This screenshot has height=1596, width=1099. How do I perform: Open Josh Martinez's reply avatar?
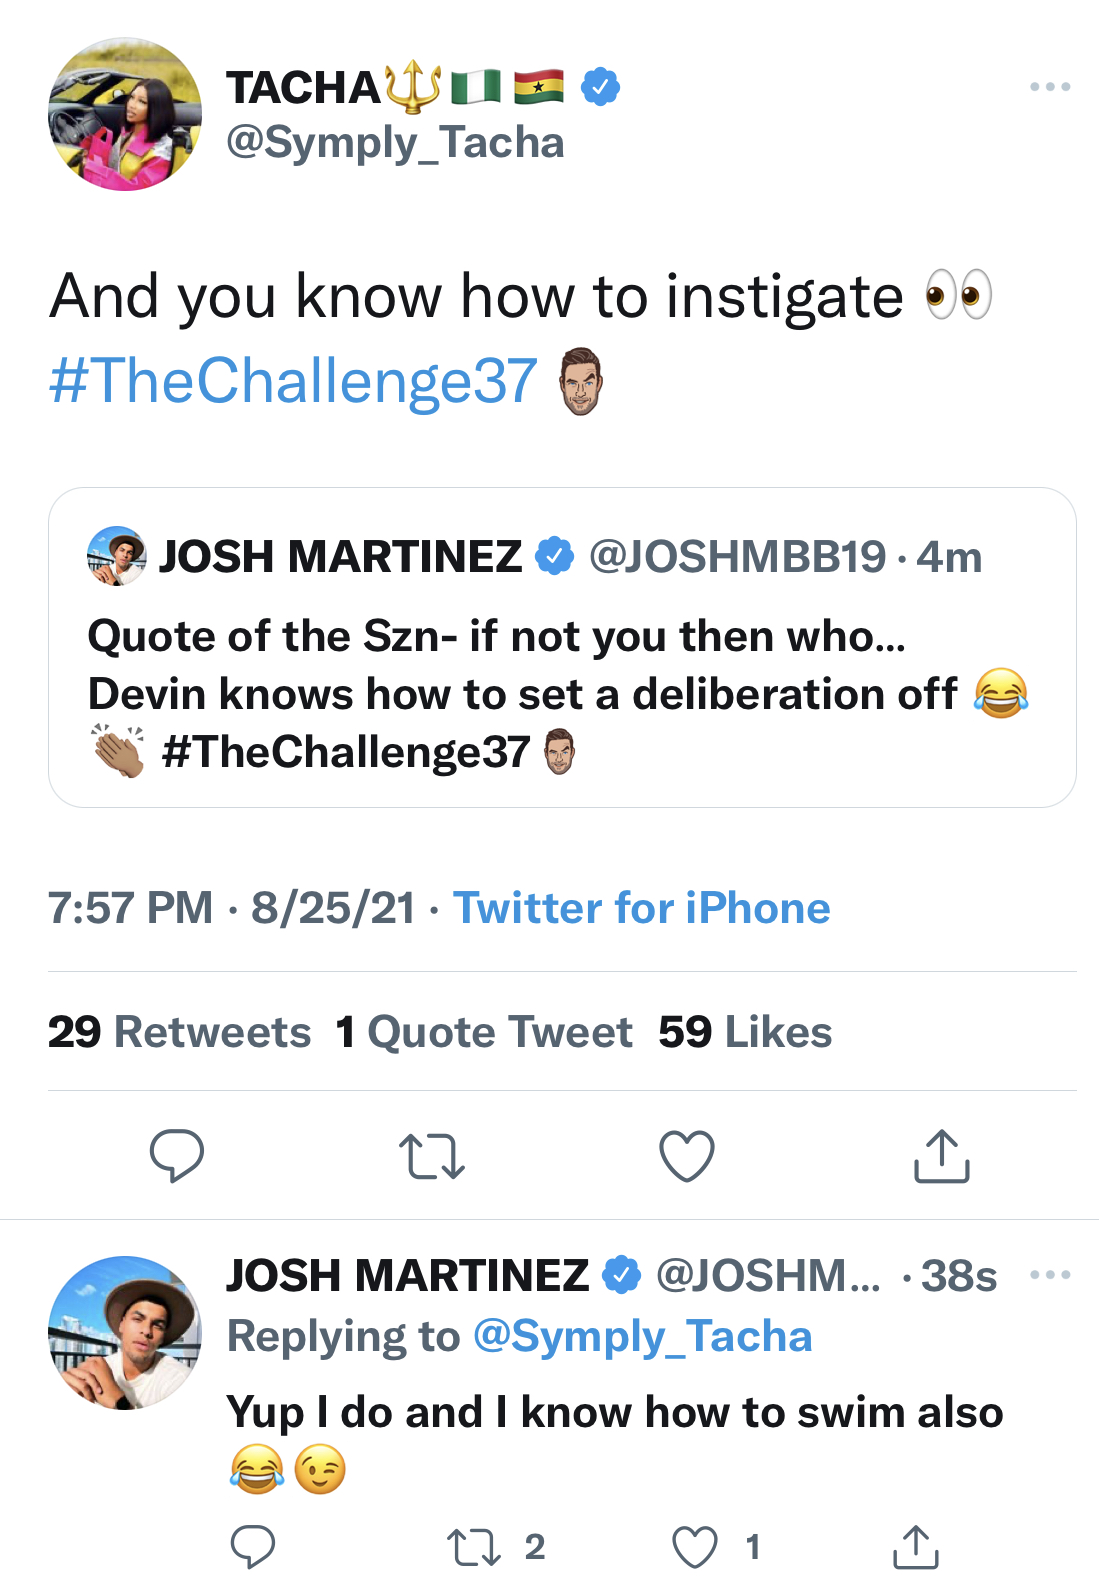(x=125, y=1333)
